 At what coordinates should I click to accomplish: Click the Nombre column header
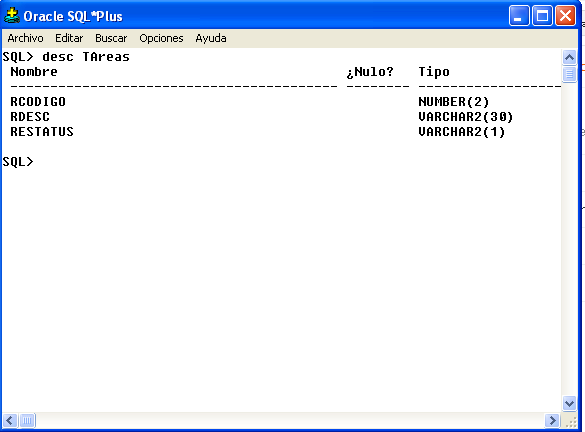click(x=34, y=72)
